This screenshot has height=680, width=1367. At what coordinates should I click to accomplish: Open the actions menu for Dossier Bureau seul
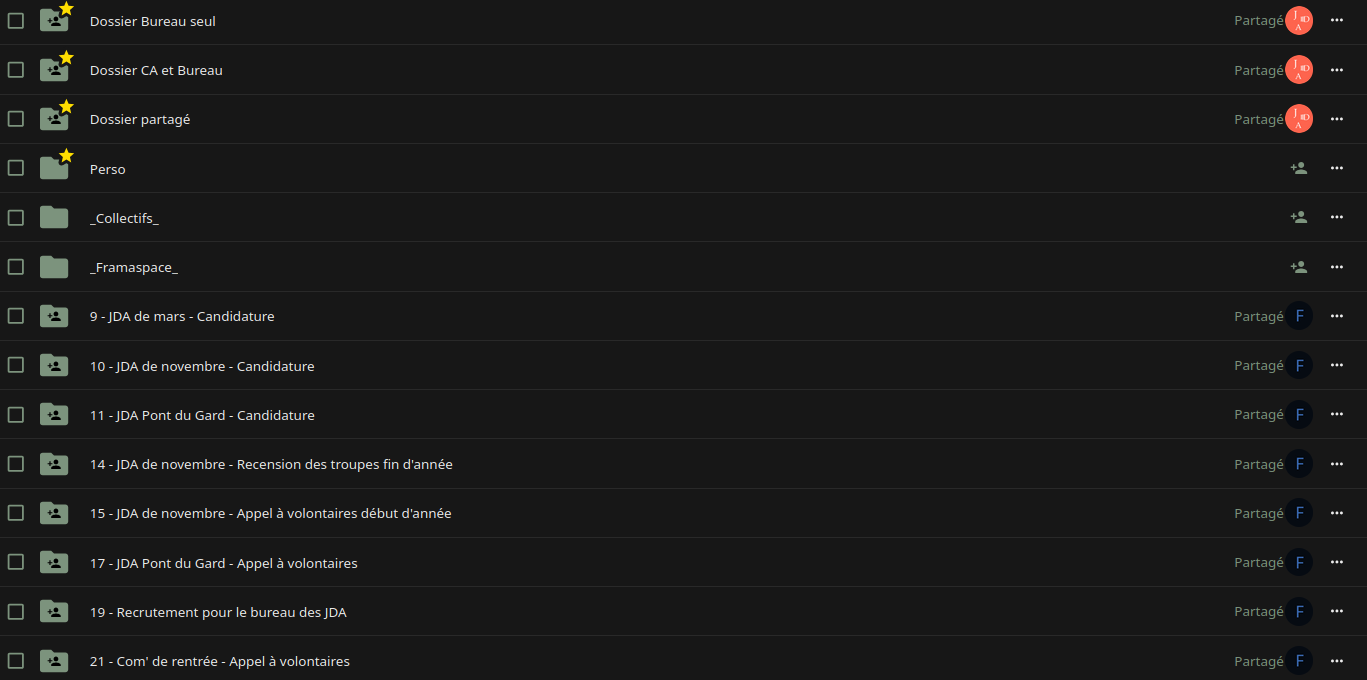click(x=1337, y=21)
